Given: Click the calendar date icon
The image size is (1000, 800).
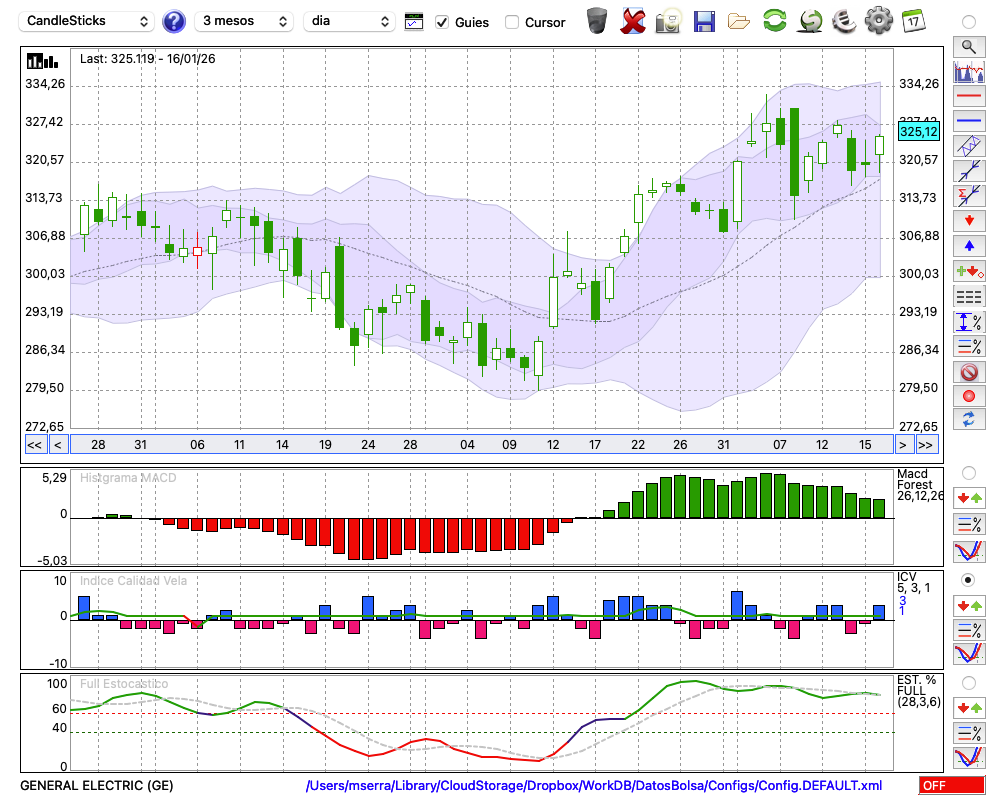Looking at the screenshot, I should (x=912, y=21).
